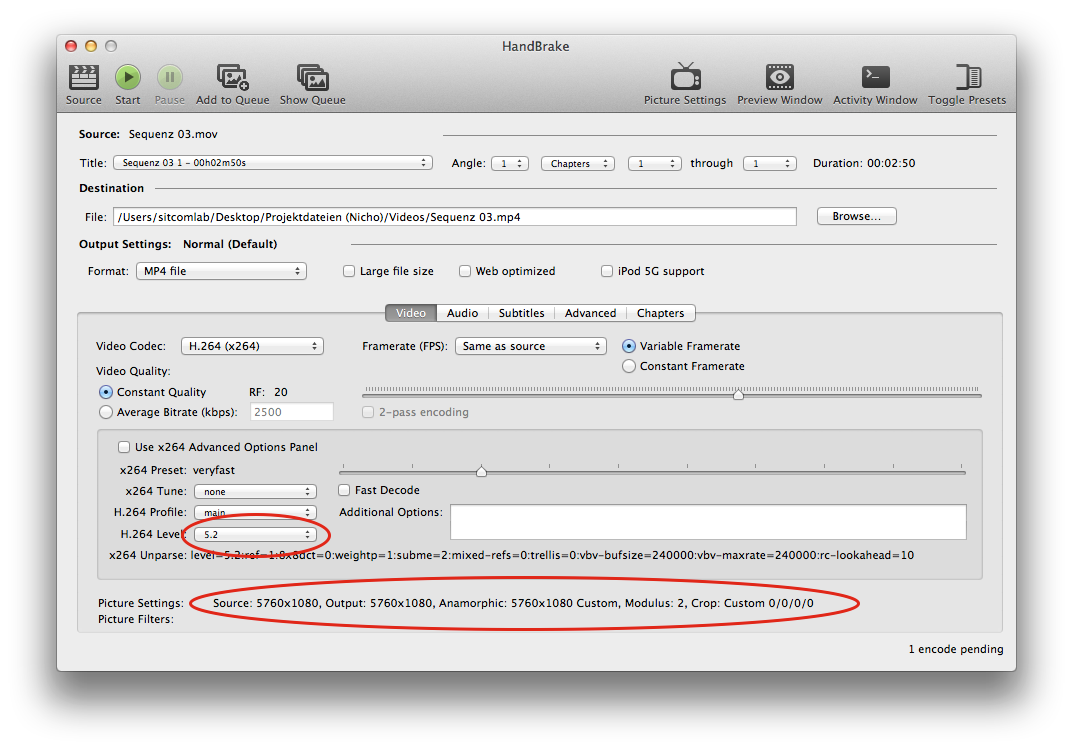Click the Add to Queue icon
Image resolution: width=1073 pixels, height=750 pixels.
(233, 77)
